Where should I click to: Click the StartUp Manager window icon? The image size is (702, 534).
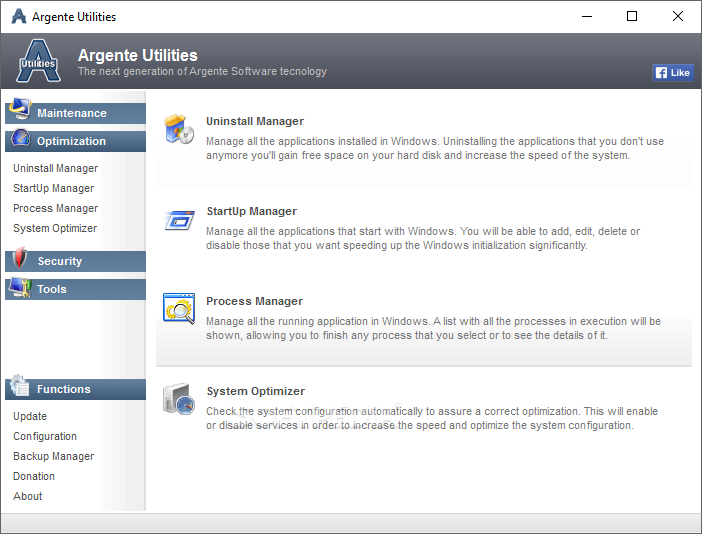click(x=179, y=220)
